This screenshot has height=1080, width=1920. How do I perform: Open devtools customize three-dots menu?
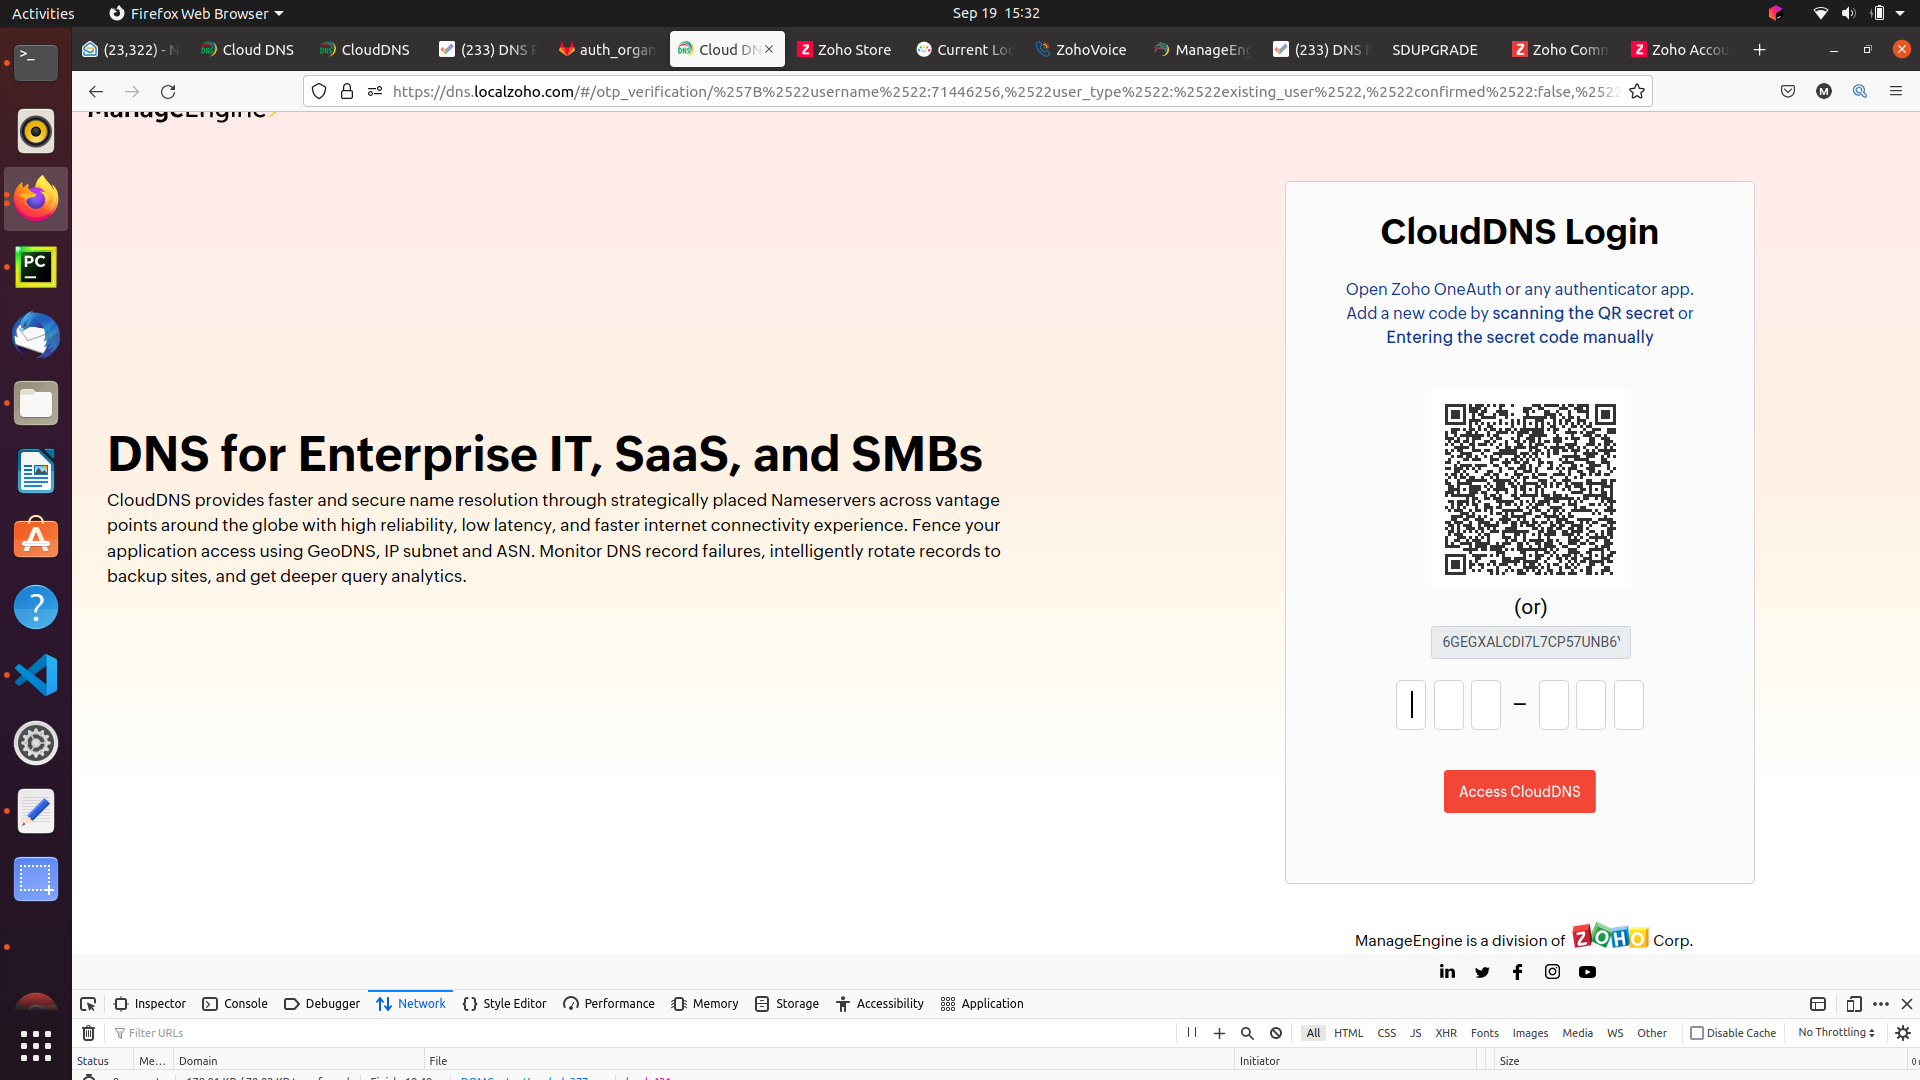[x=1881, y=1004]
